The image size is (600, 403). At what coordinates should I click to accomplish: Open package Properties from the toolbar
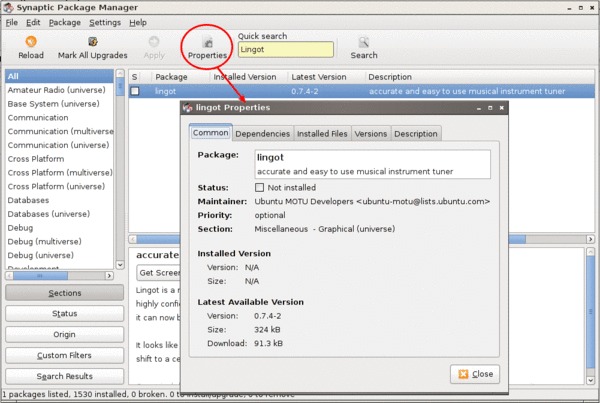[206, 43]
